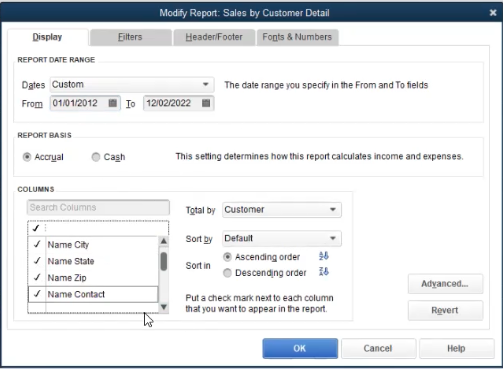The width and height of the screenshot is (503, 369).
Task: Uncheck the Name City column
Action: [x=37, y=244]
